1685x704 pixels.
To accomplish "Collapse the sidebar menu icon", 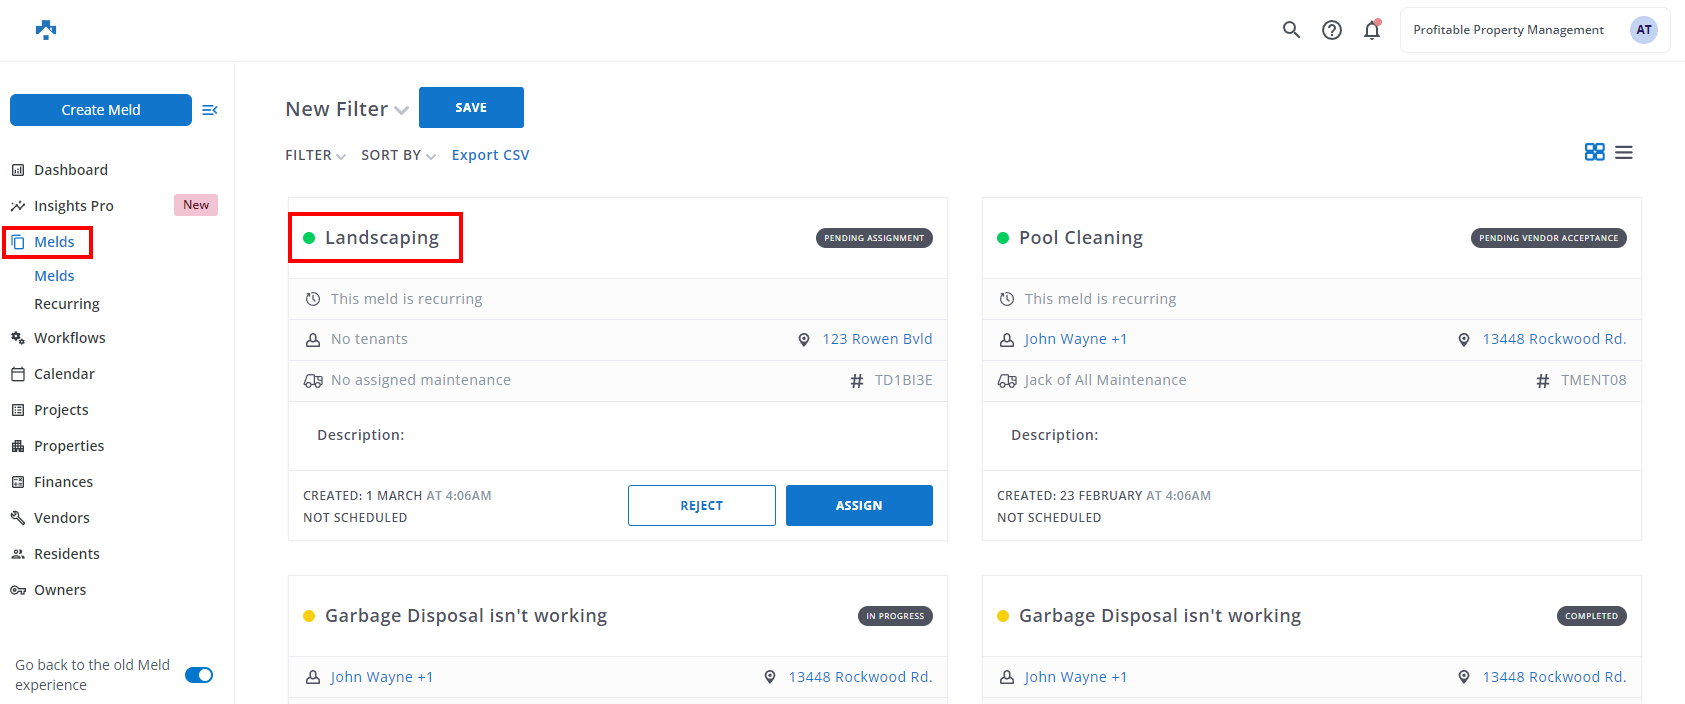I will pos(210,110).
